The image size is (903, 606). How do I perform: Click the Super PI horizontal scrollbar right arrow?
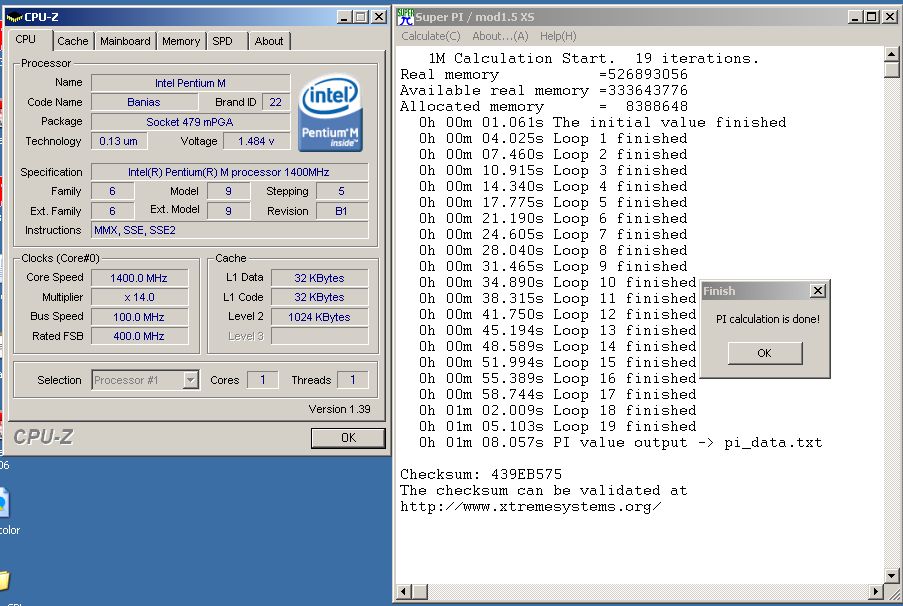(877, 592)
